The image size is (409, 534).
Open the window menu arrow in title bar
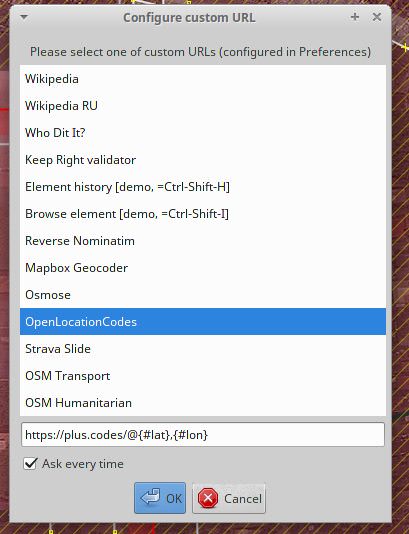24,17
